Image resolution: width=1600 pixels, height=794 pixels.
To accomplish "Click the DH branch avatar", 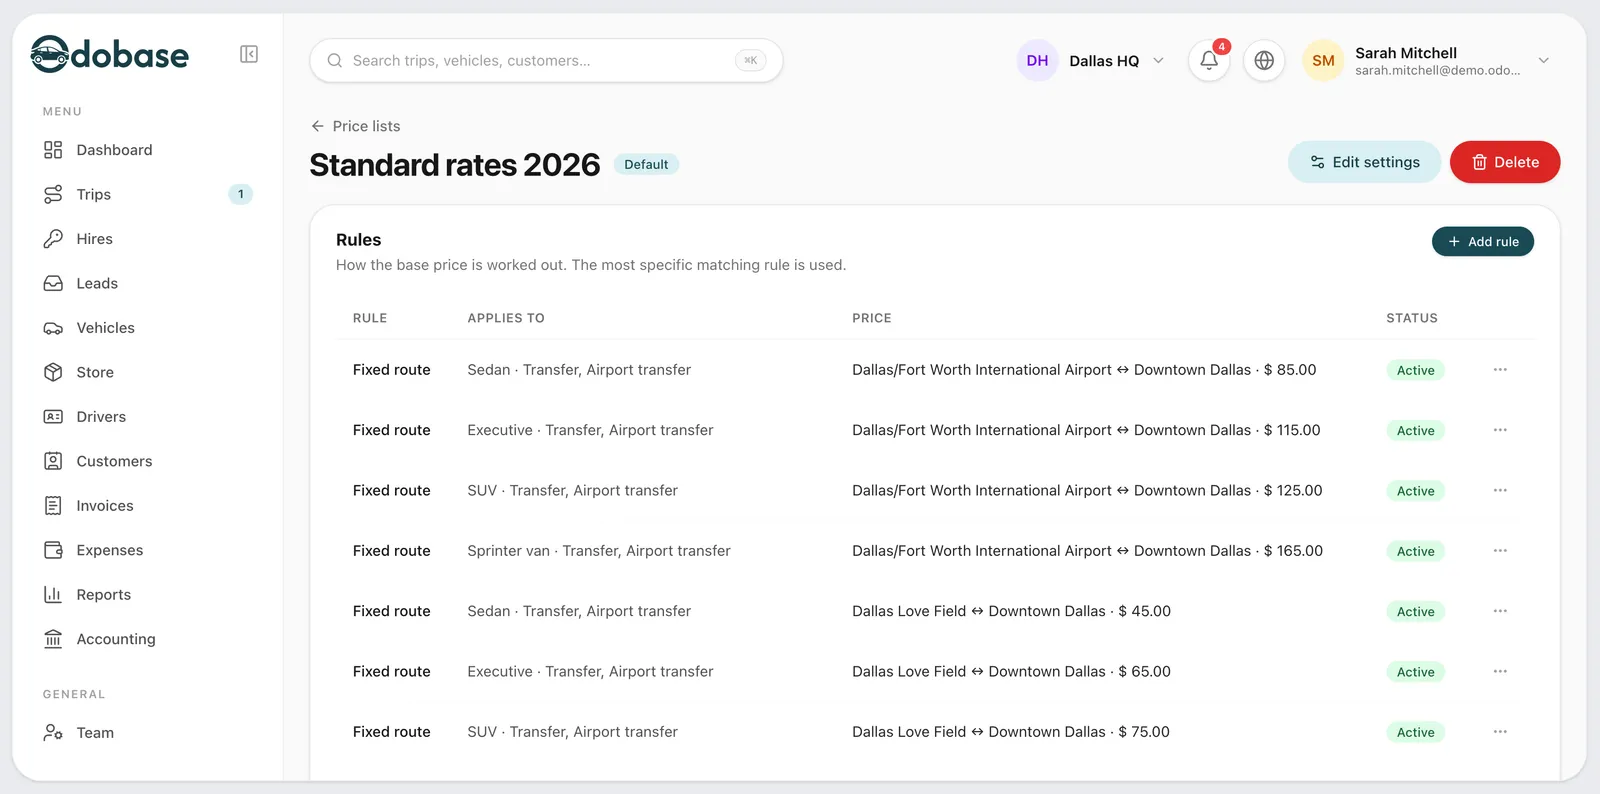I will (x=1037, y=60).
